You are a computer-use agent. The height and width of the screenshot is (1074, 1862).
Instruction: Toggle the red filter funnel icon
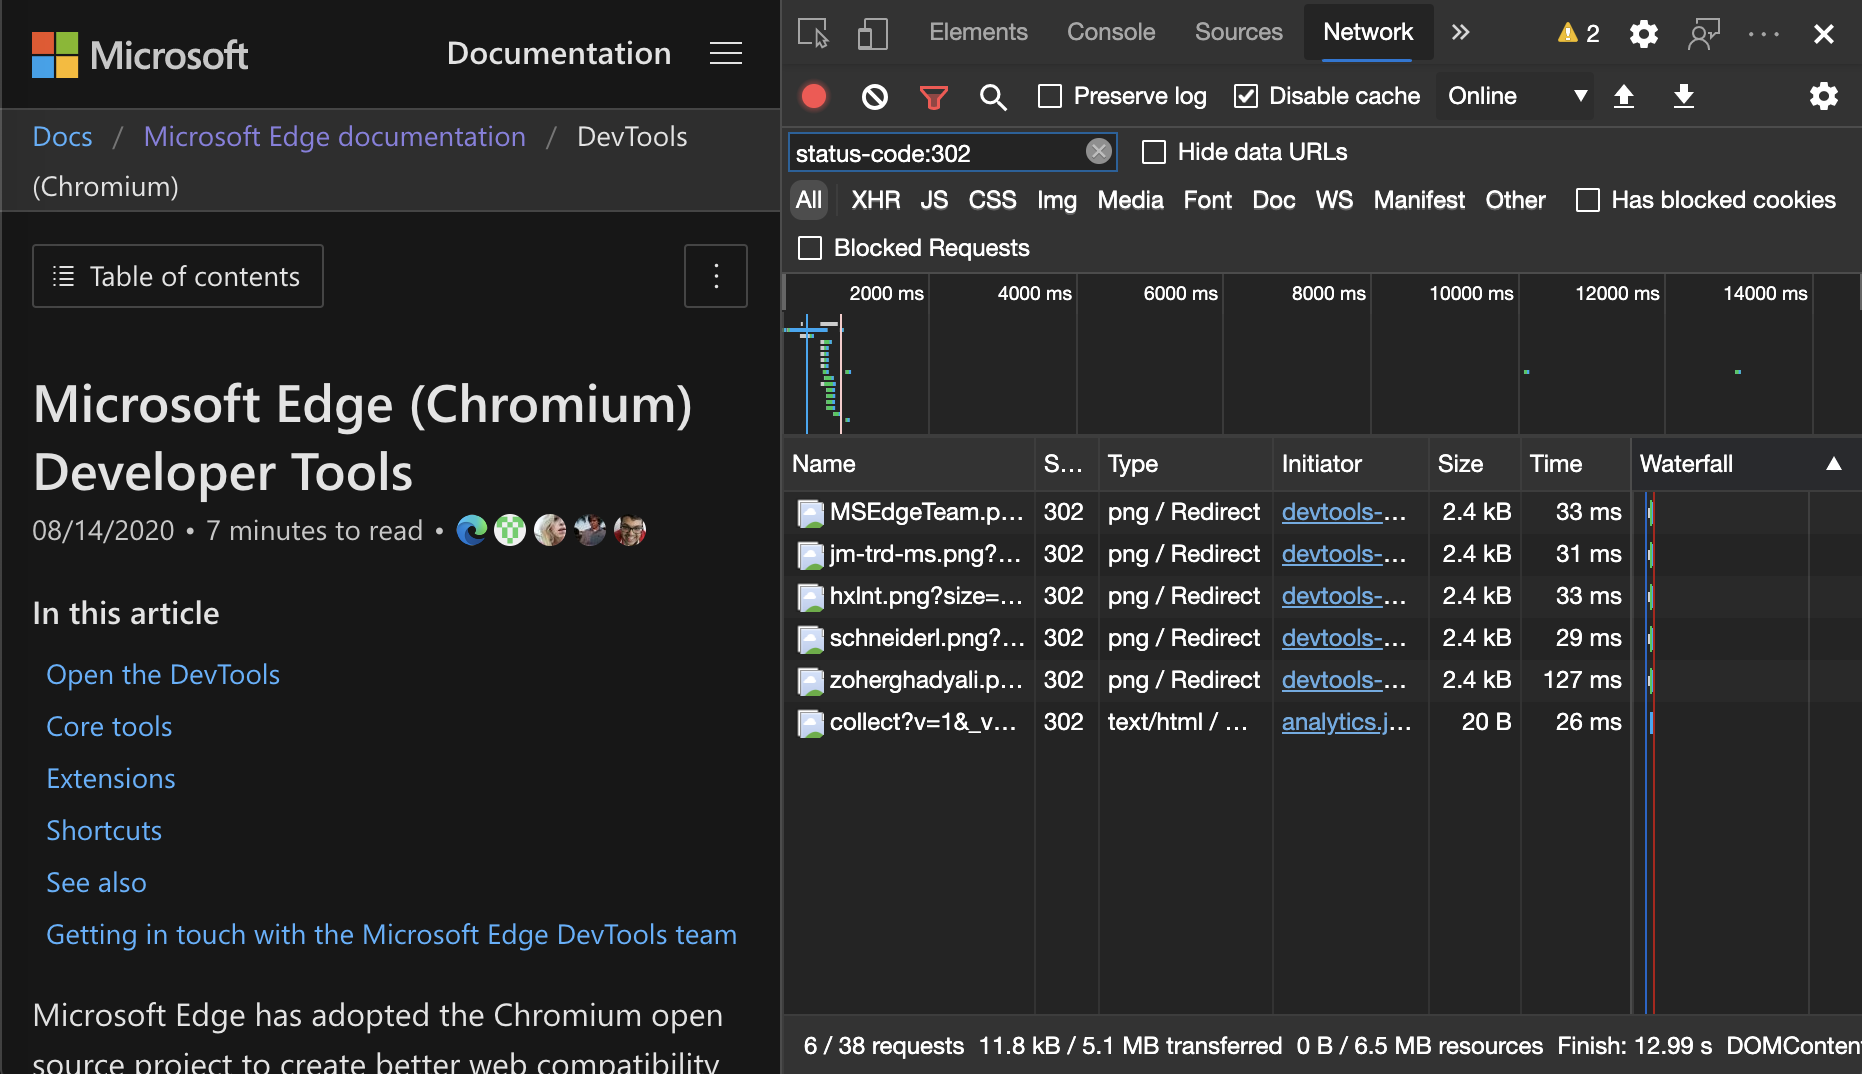pyautogui.click(x=933, y=97)
